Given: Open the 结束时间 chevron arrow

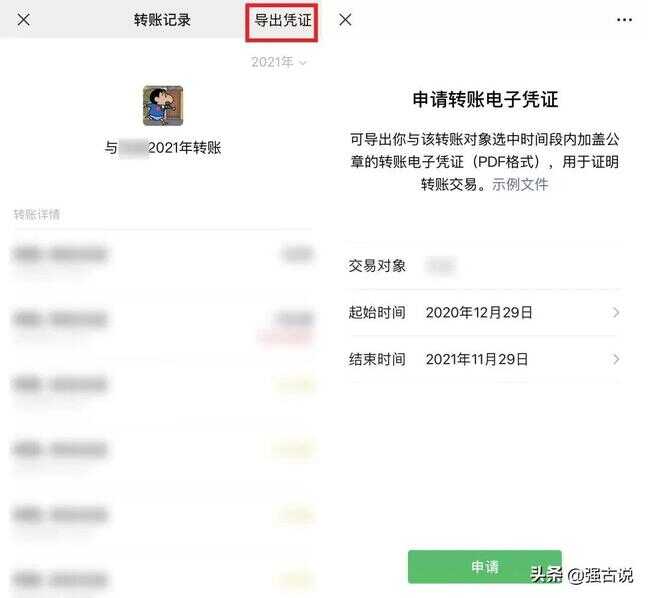Looking at the screenshot, I should (x=616, y=359).
